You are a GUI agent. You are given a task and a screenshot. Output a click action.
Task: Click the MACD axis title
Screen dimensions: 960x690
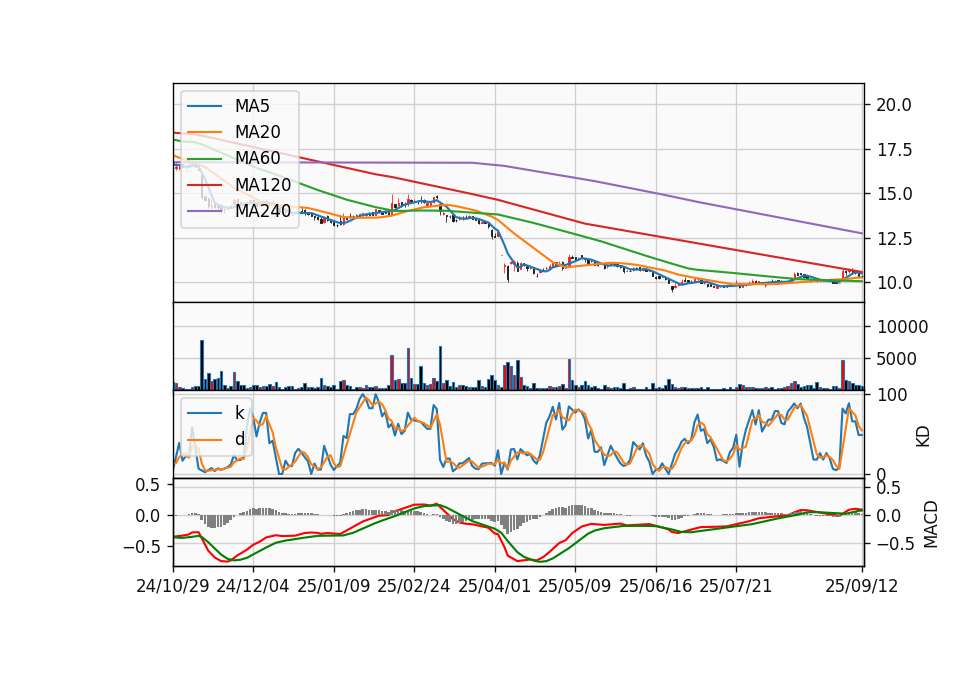tap(931, 524)
